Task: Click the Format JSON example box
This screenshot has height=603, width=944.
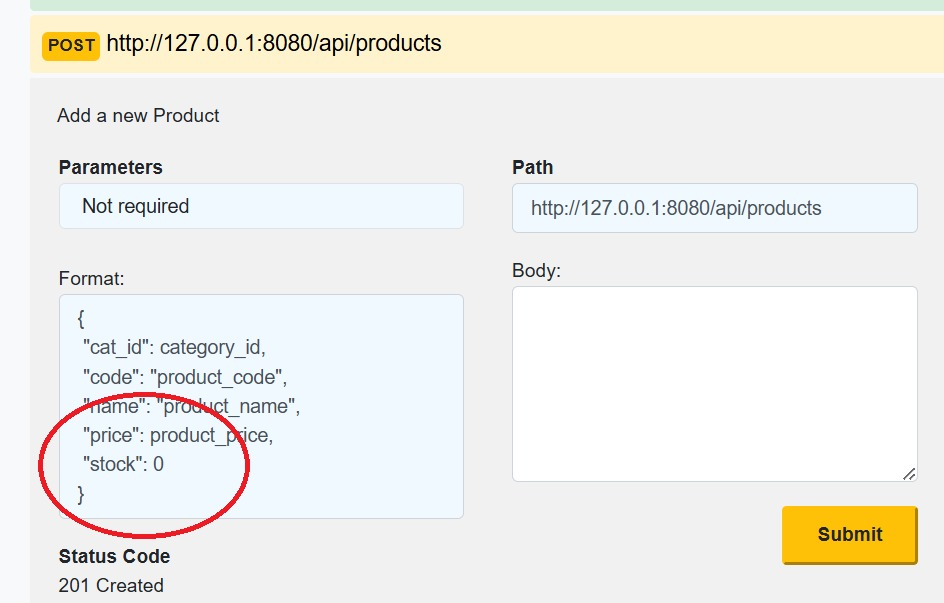Action: click(x=260, y=405)
